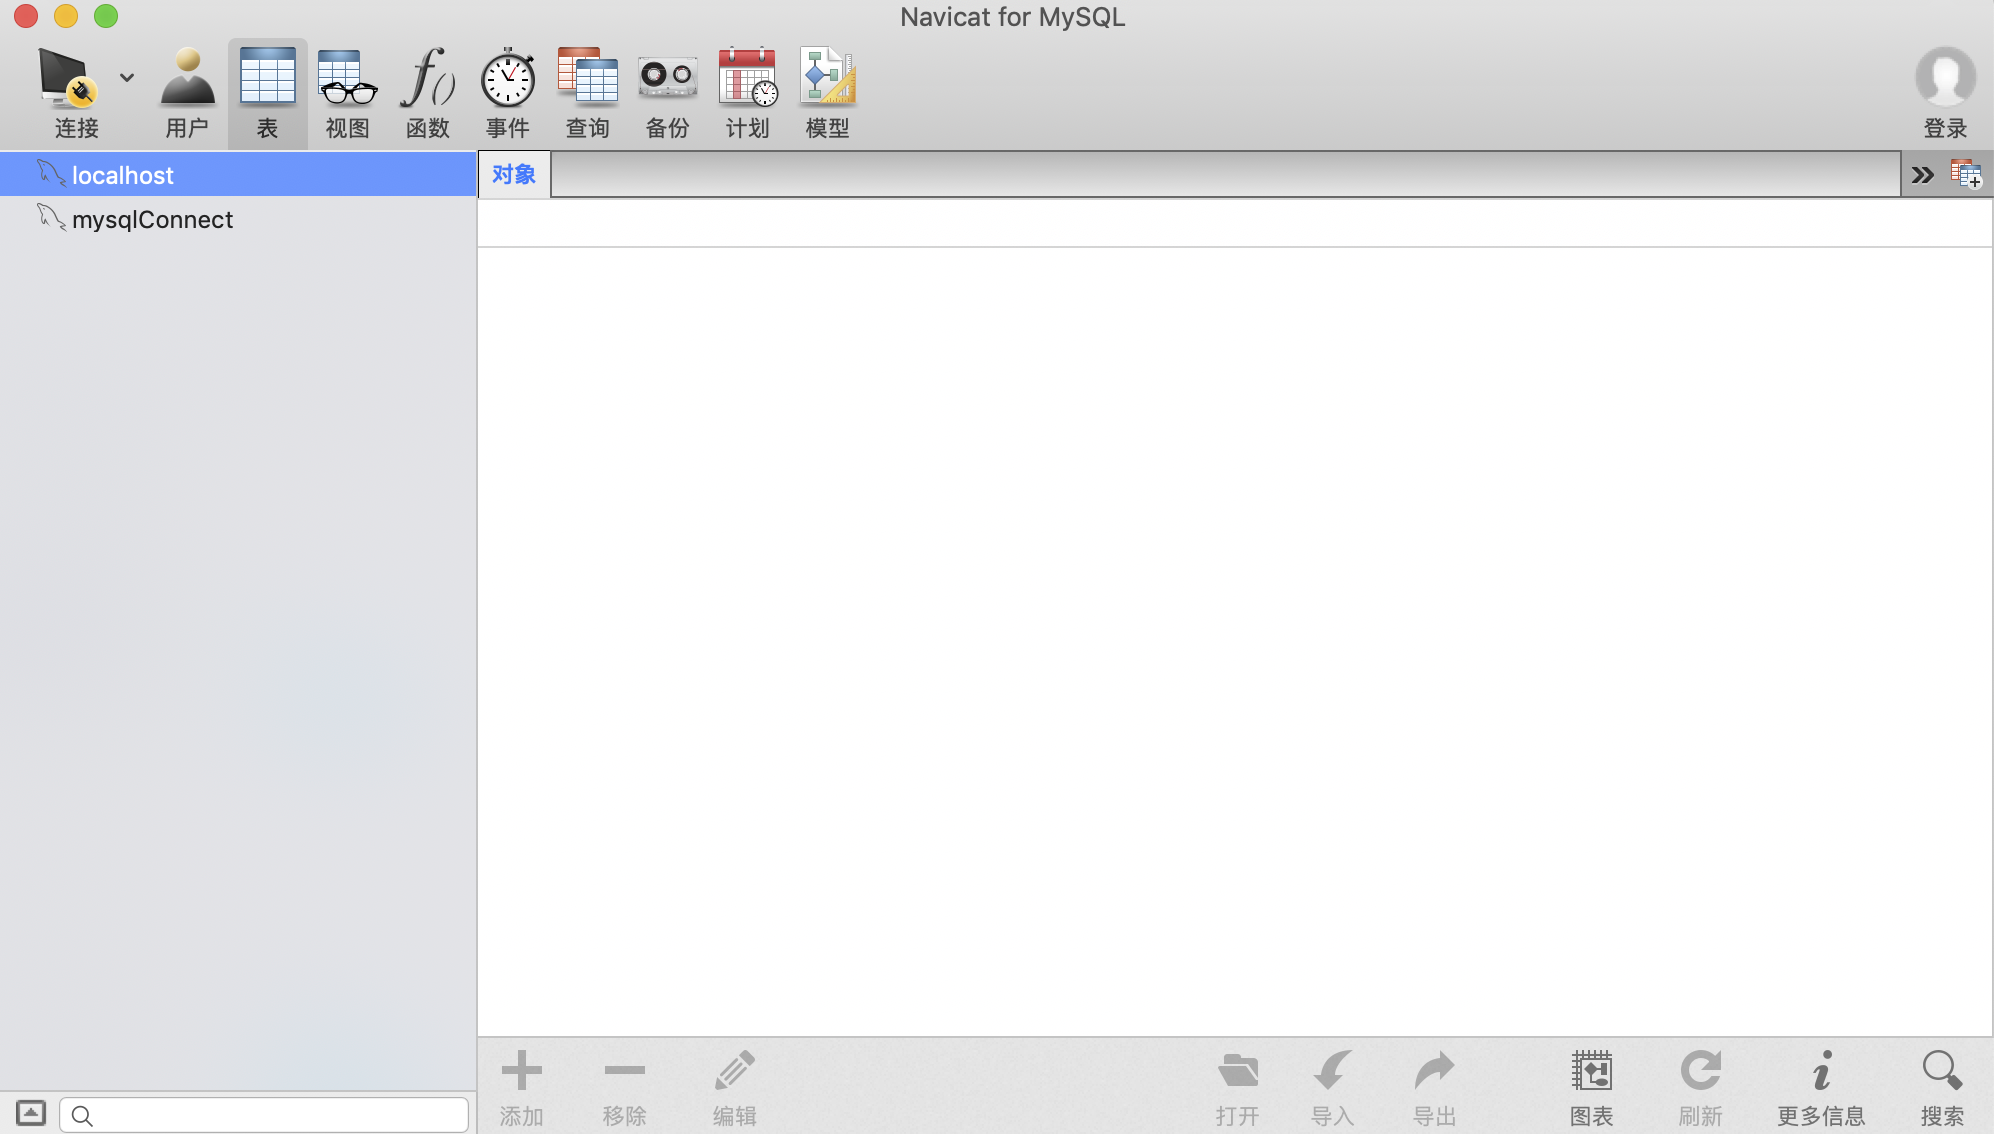
Task: Expand hidden tabs with double-chevron button
Action: tap(1922, 175)
